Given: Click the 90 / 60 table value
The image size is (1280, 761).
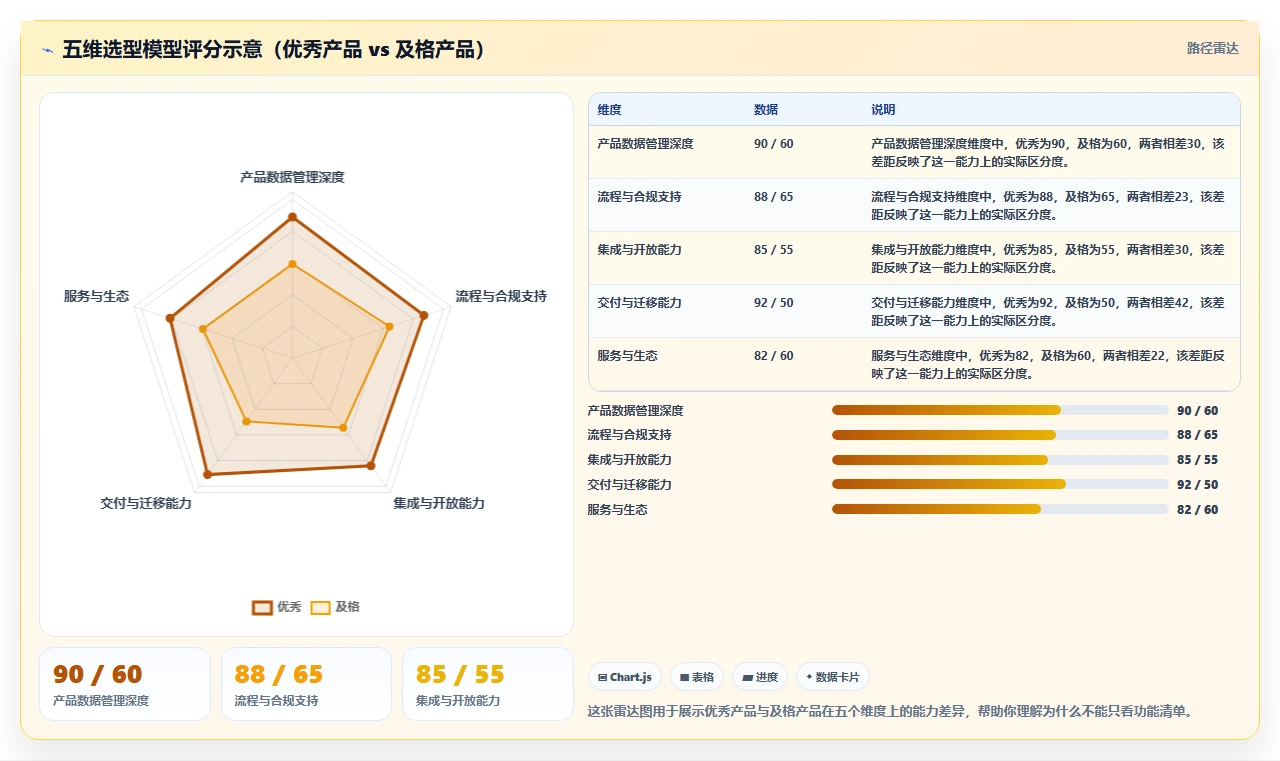Looking at the screenshot, I should (x=773, y=144).
